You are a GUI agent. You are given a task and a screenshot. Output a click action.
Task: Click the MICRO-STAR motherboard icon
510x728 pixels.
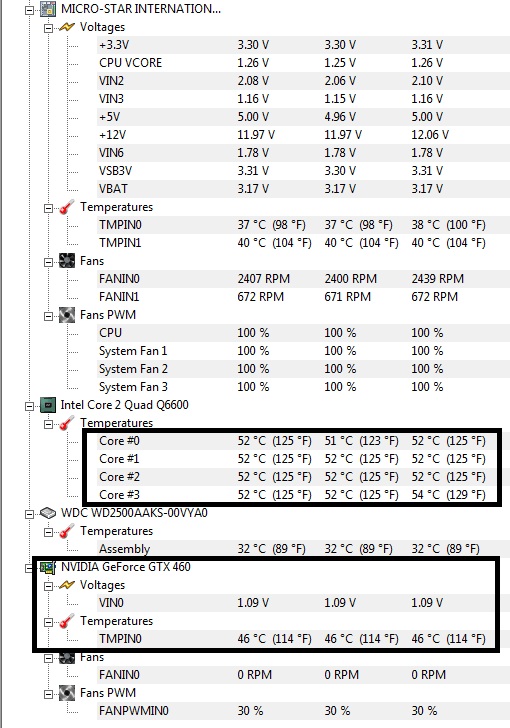(48, 9)
